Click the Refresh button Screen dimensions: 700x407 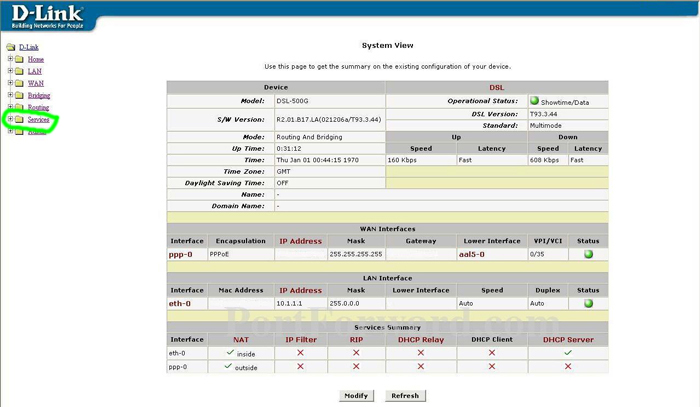(405, 395)
